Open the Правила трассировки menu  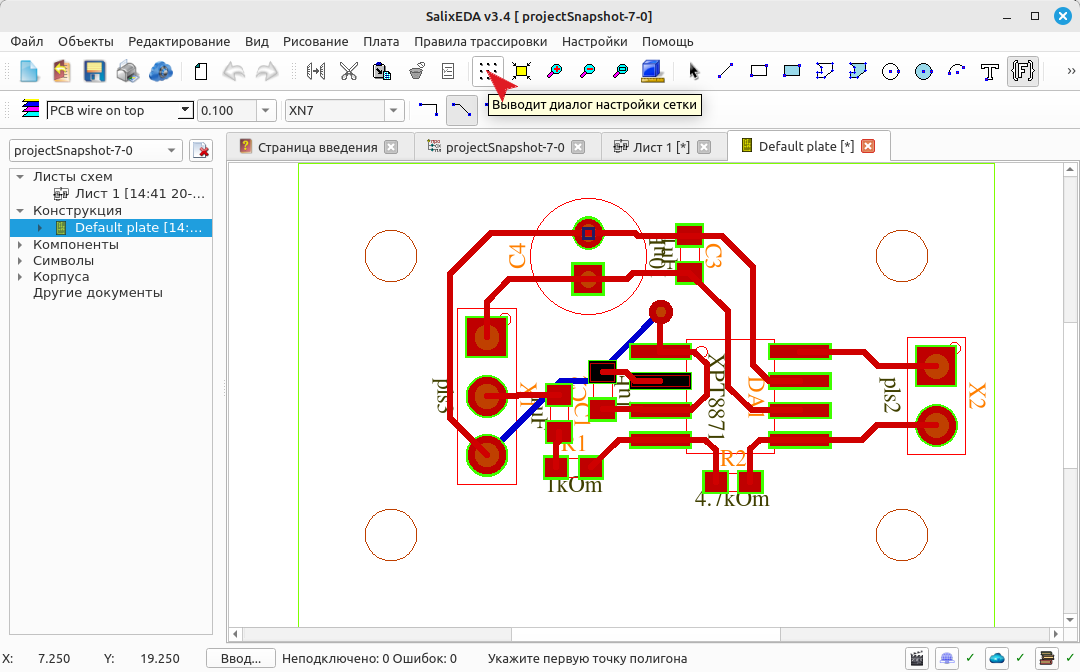480,41
